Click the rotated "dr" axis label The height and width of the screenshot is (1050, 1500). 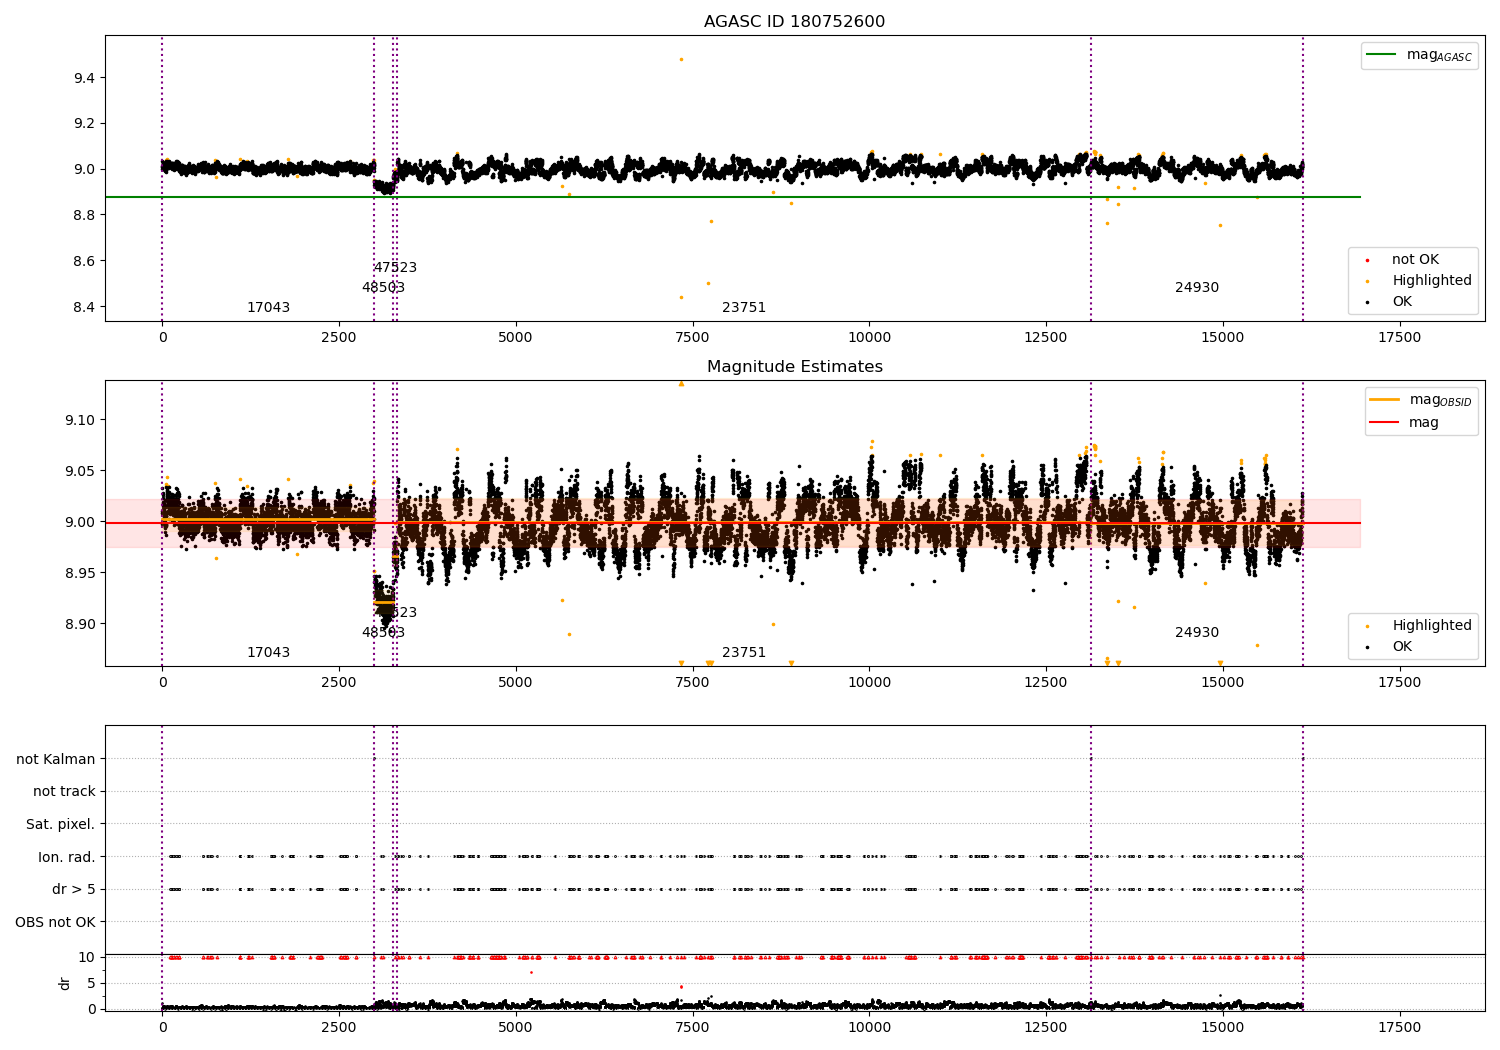click(65, 983)
